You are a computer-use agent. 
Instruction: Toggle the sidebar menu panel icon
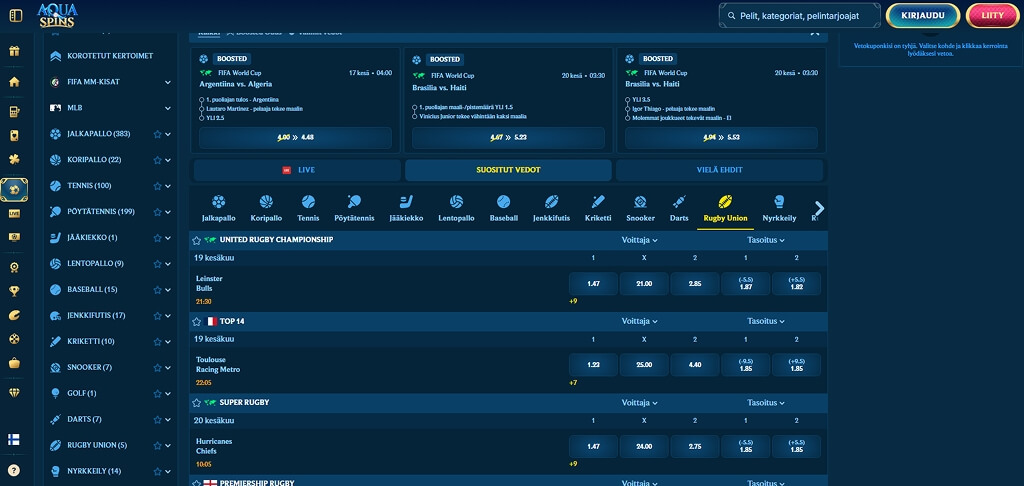(x=16, y=15)
